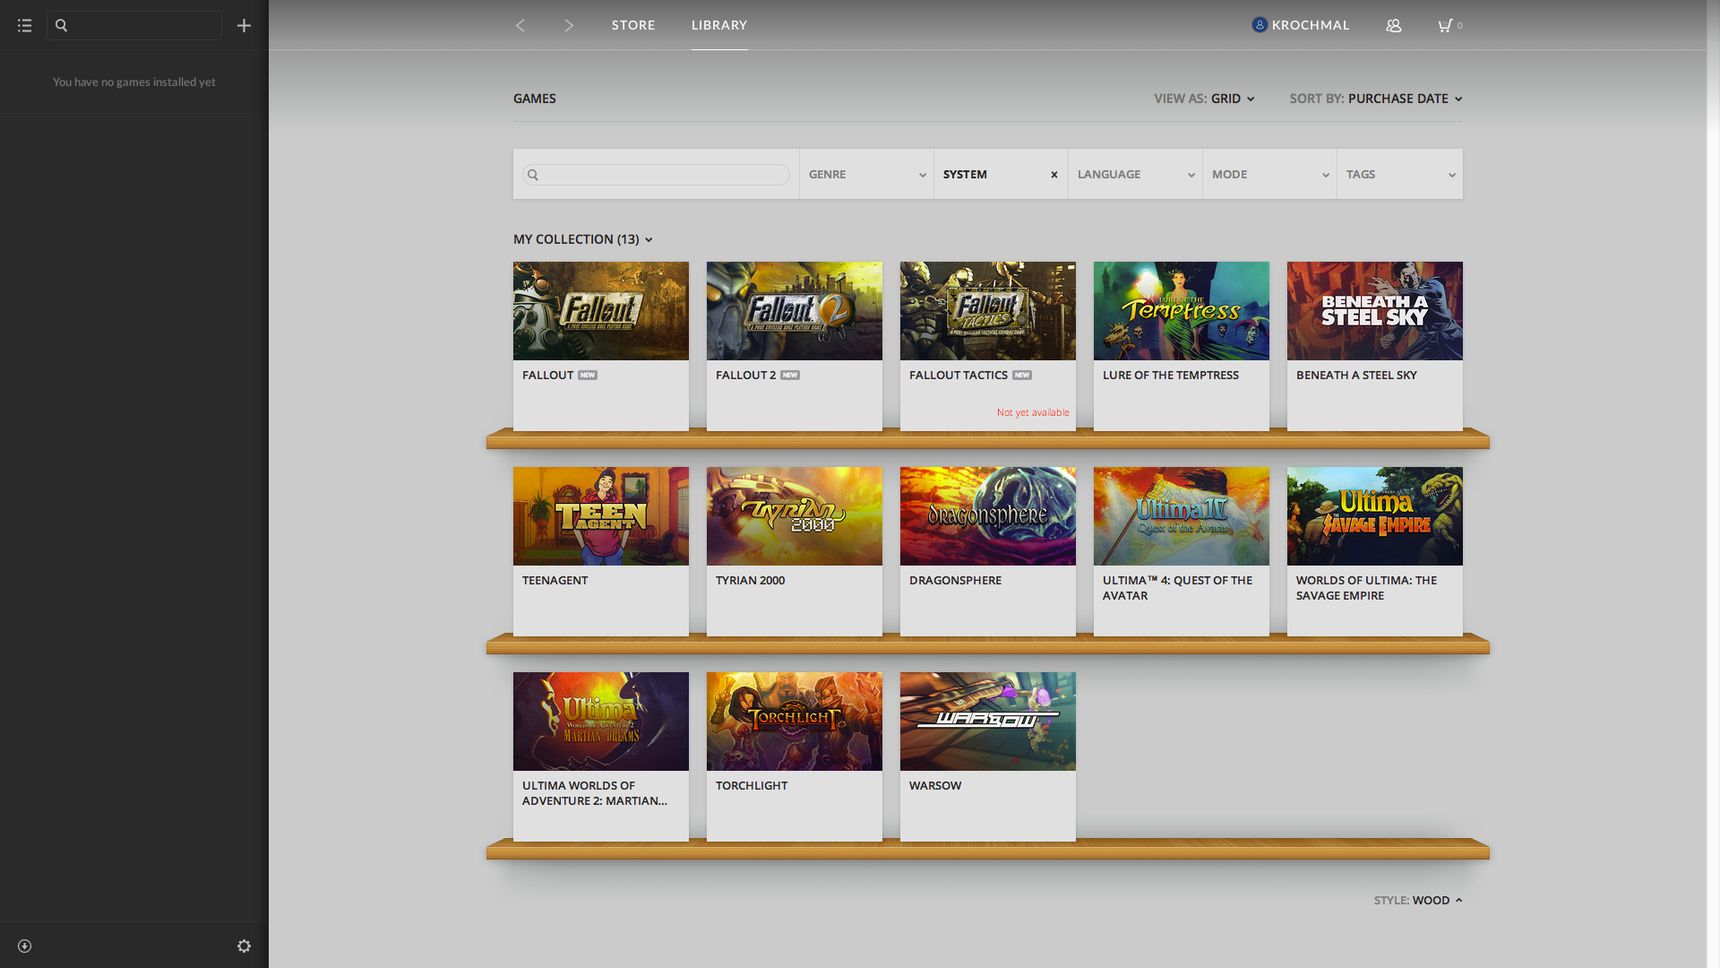Go back with the left arrow
The height and width of the screenshot is (968, 1720).
pyautogui.click(x=520, y=25)
